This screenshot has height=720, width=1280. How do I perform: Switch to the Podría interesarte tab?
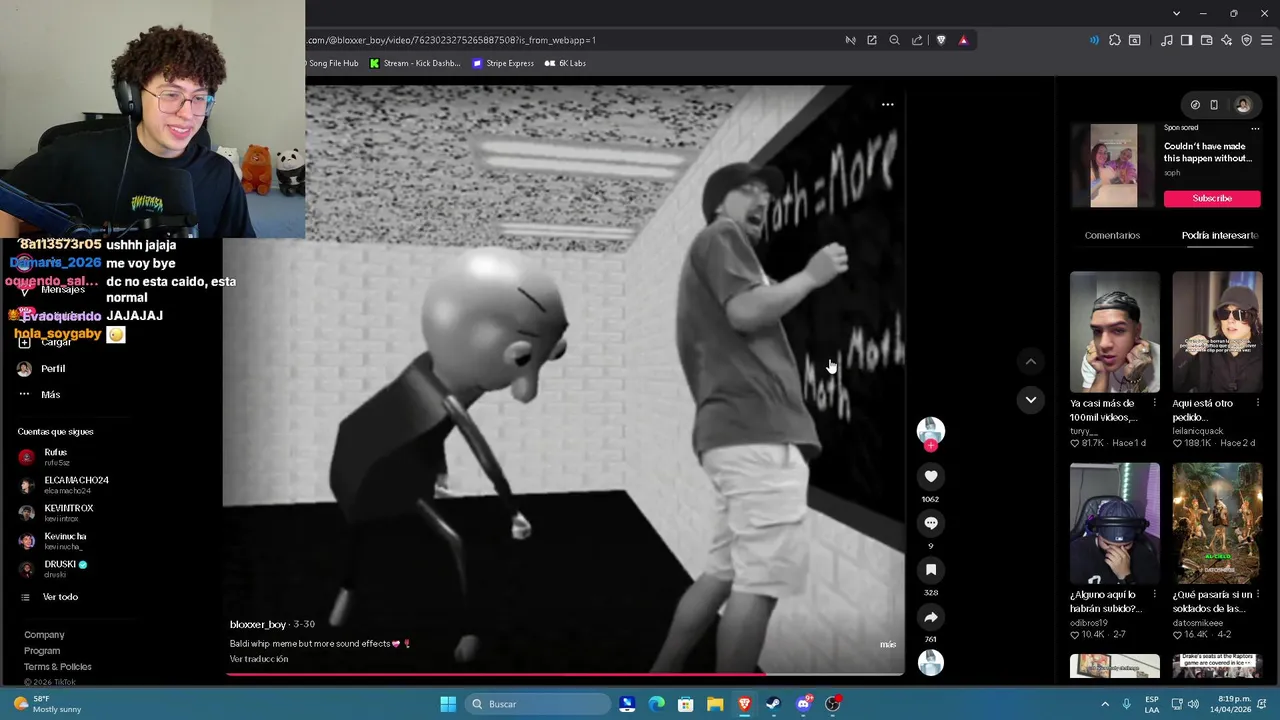coord(1220,235)
